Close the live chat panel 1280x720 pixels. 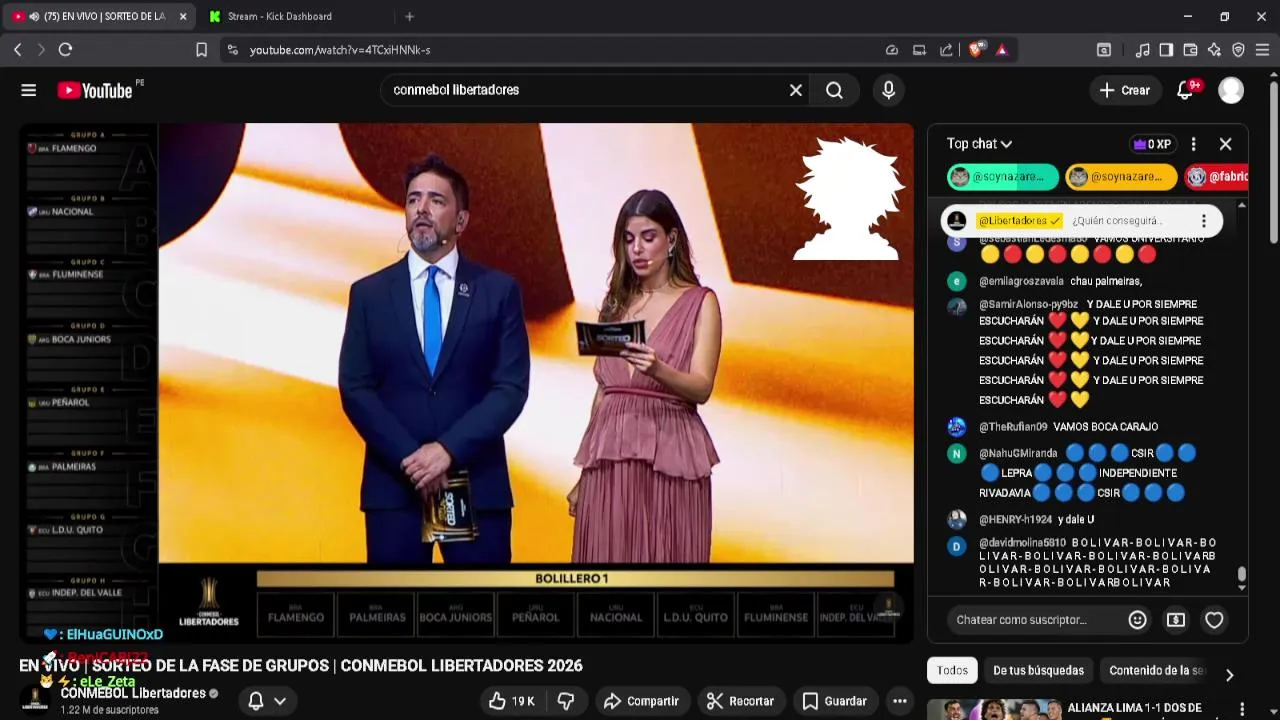pyautogui.click(x=1225, y=144)
